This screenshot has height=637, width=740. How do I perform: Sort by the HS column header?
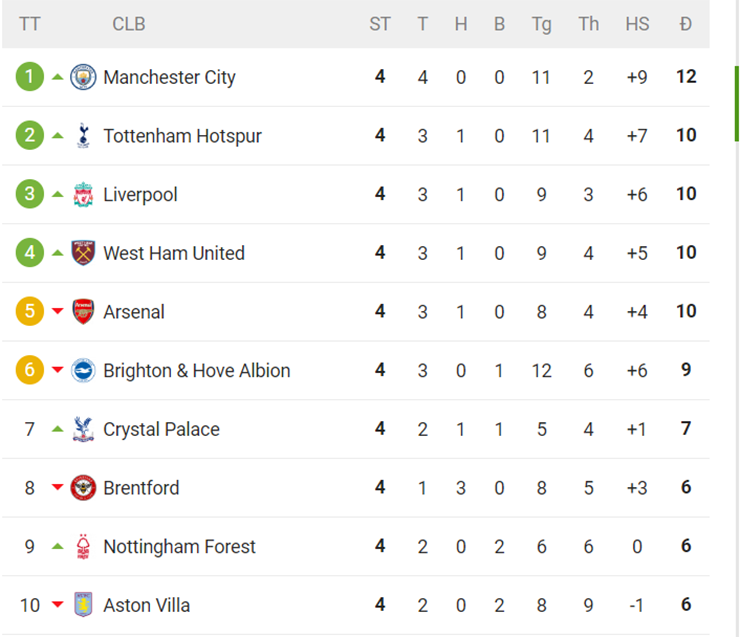point(637,24)
